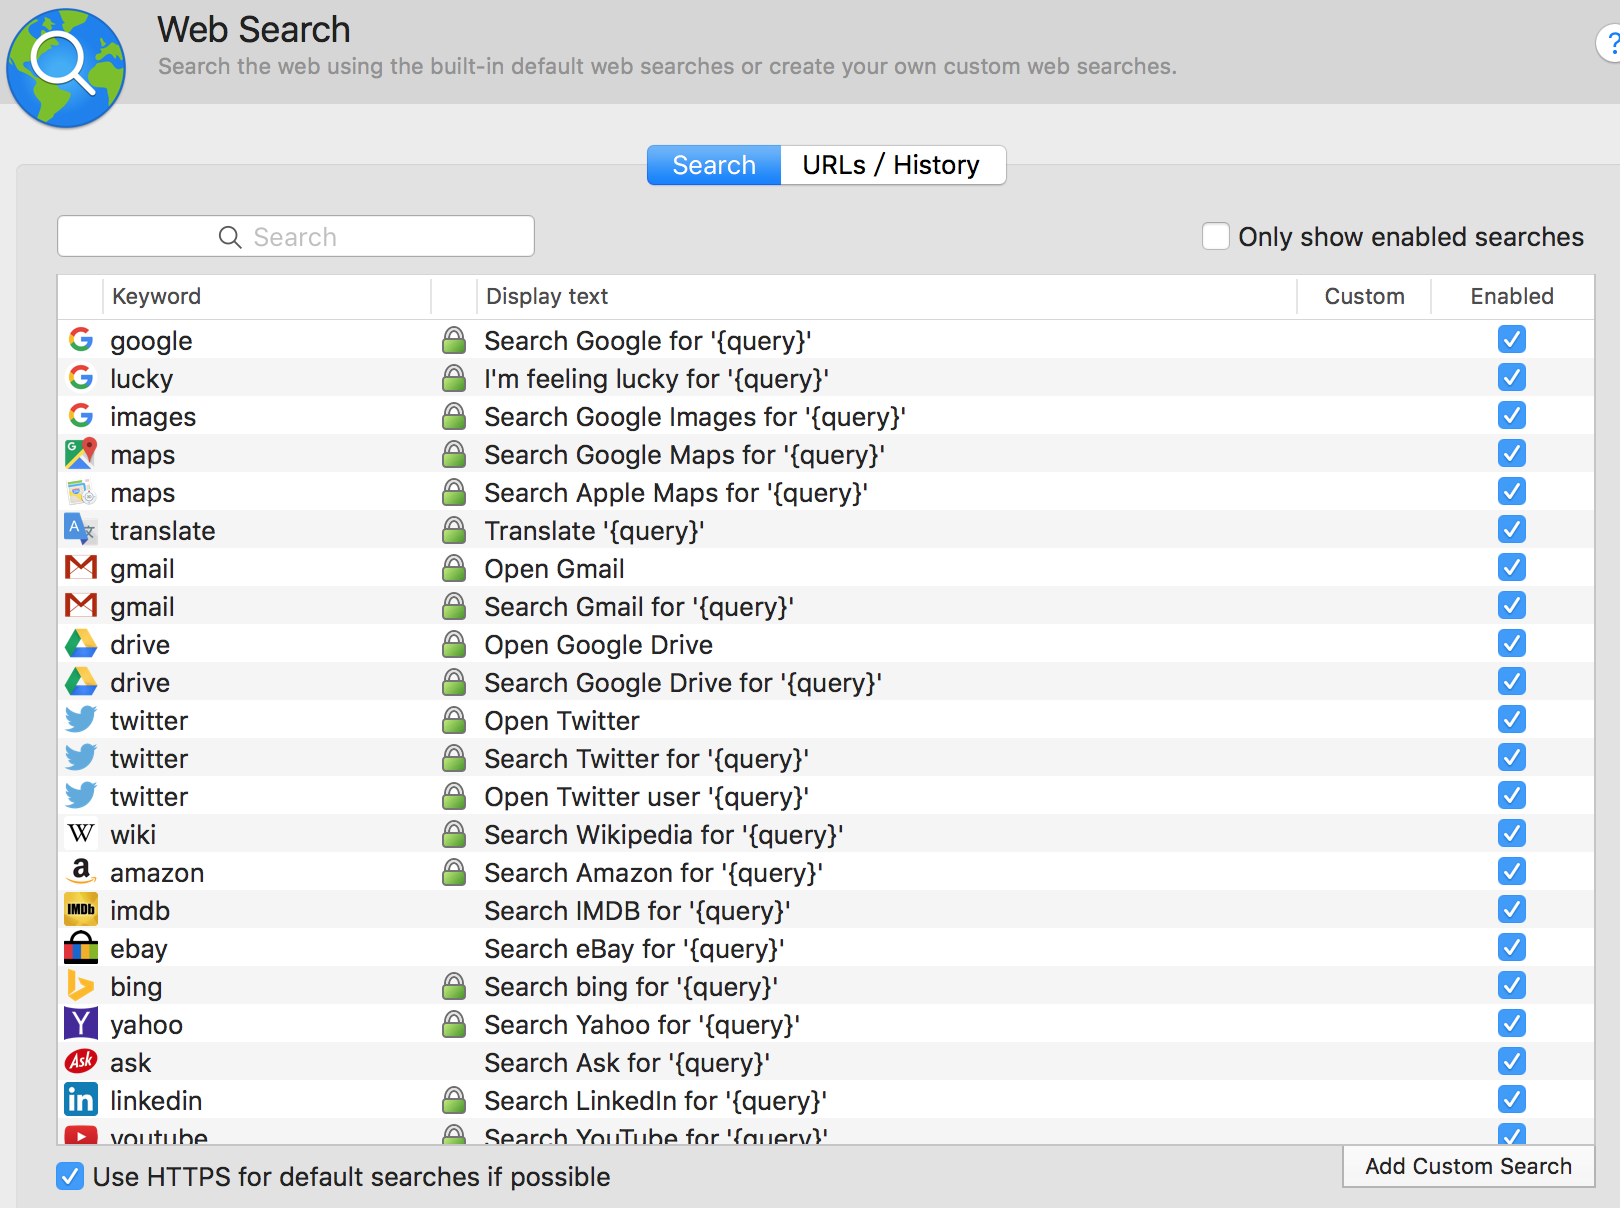Click the Add Custom Search button
Image resolution: width=1620 pixels, height=1208 pixels.
click(1467, 1166)
